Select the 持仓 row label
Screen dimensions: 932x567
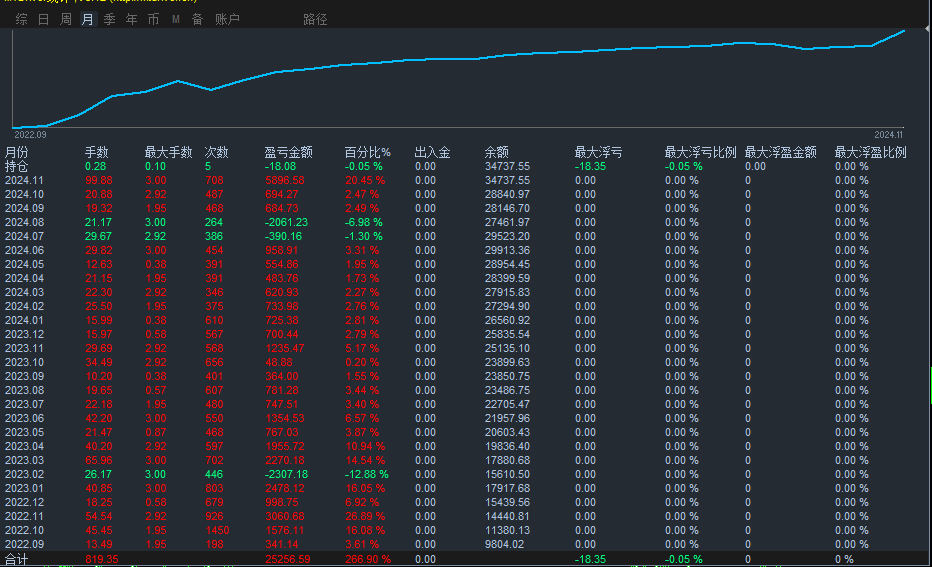tap(17, 166)
